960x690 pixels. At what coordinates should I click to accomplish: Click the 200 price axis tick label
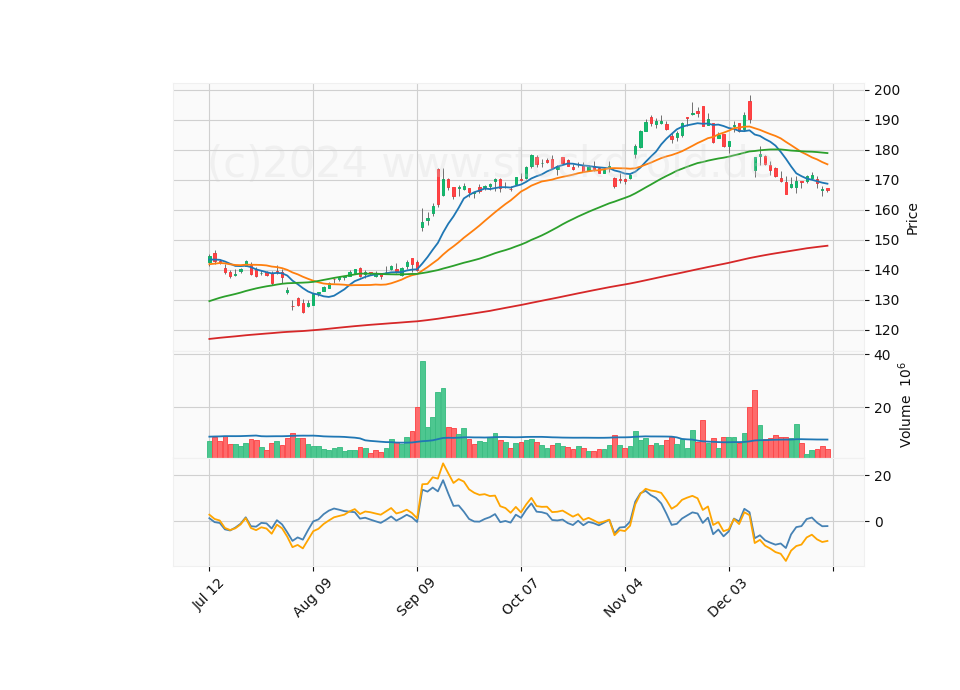point(887,91)
